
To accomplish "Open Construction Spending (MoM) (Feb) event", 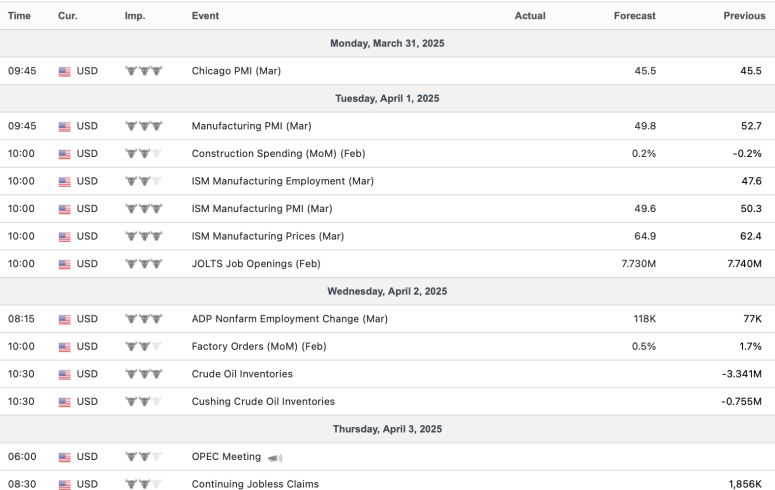I will [x=278, y=153].
